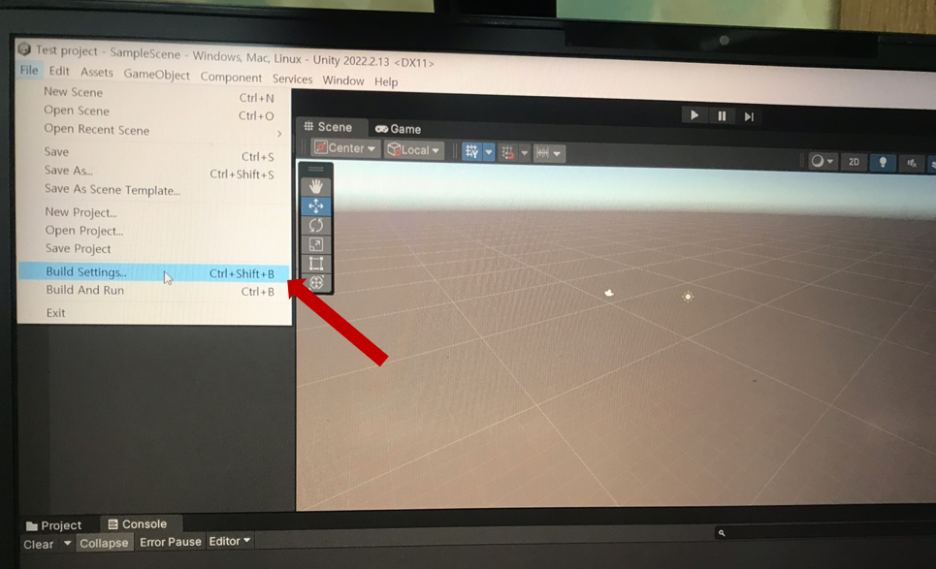Choose Open Project... menu entry
Screen dimensions: 936x569
[154, 230]
